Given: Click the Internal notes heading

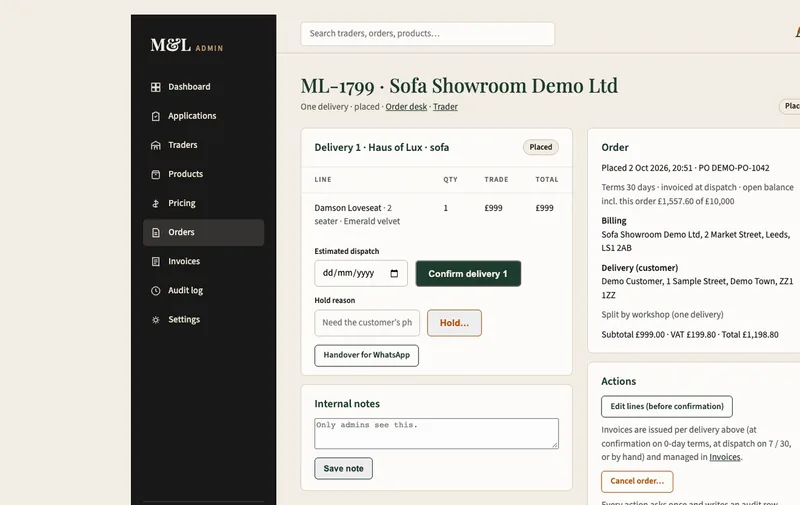Looking at the screenshot, I should tap(347, 404).
